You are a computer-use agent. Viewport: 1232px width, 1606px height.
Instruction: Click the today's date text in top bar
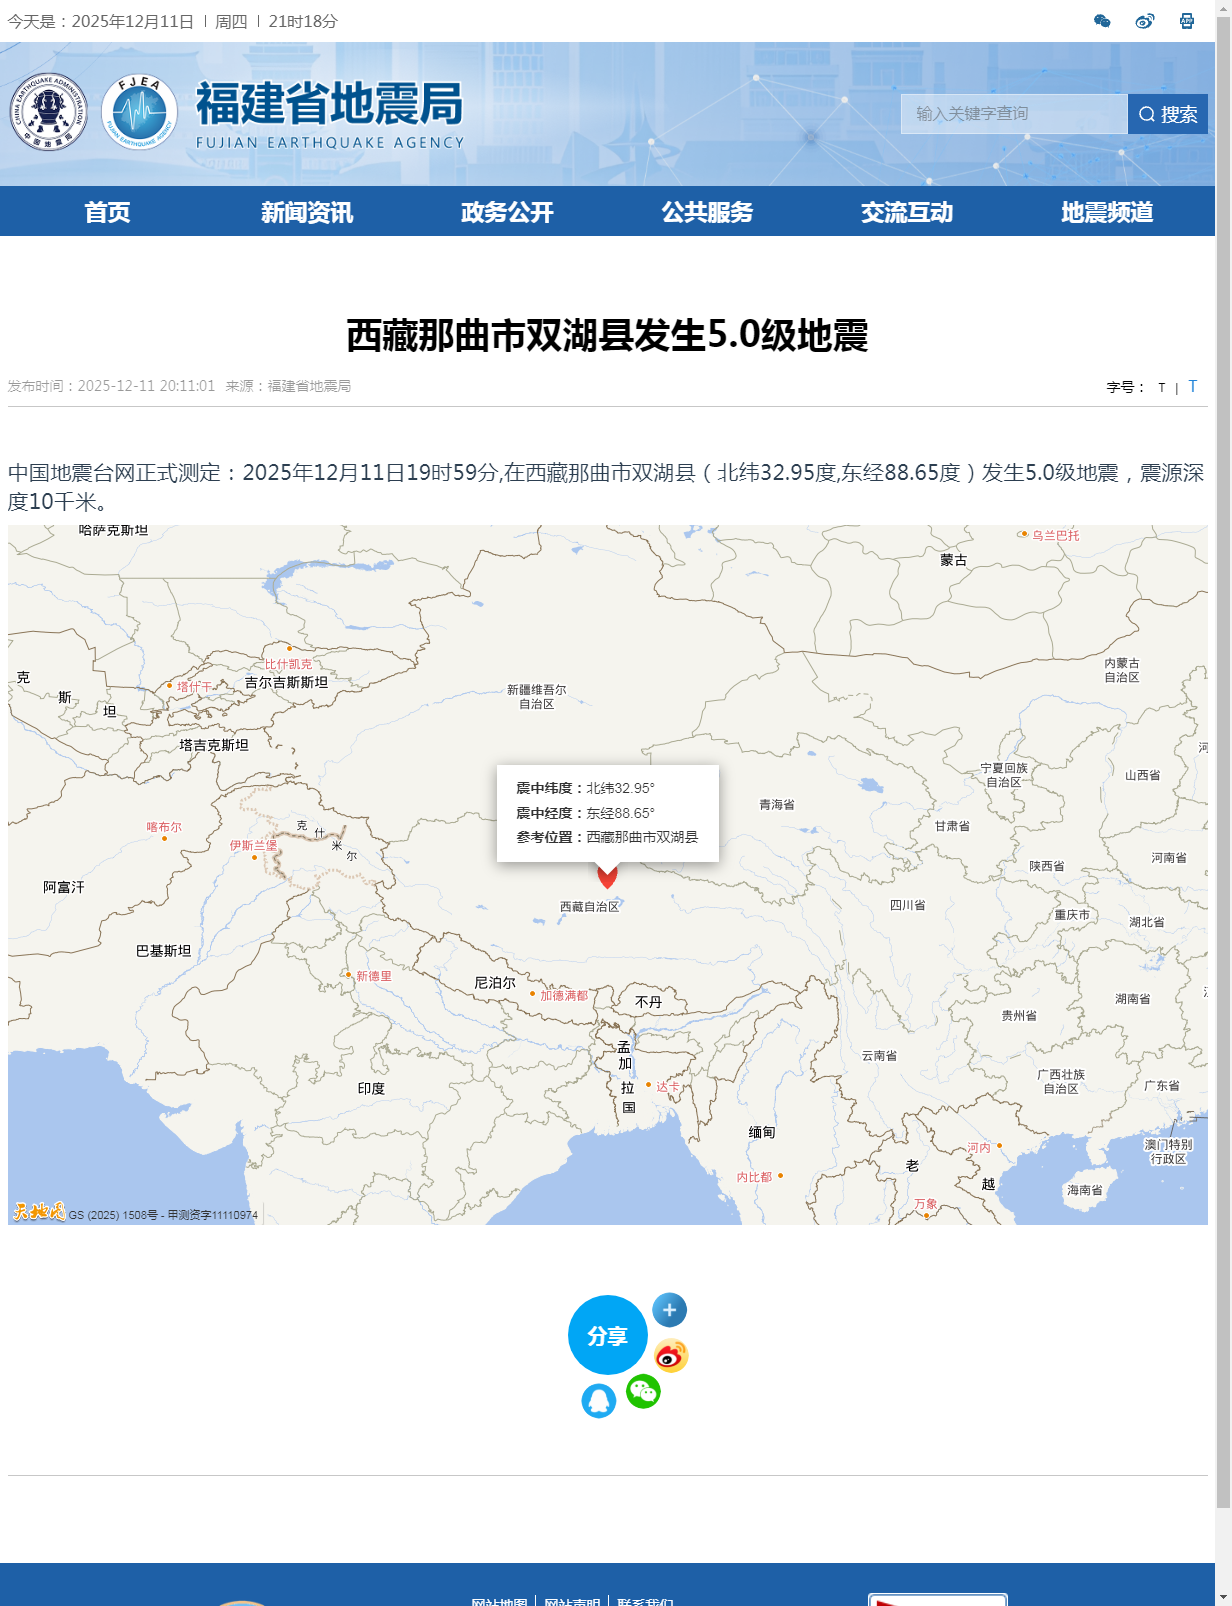click(133, 21)
